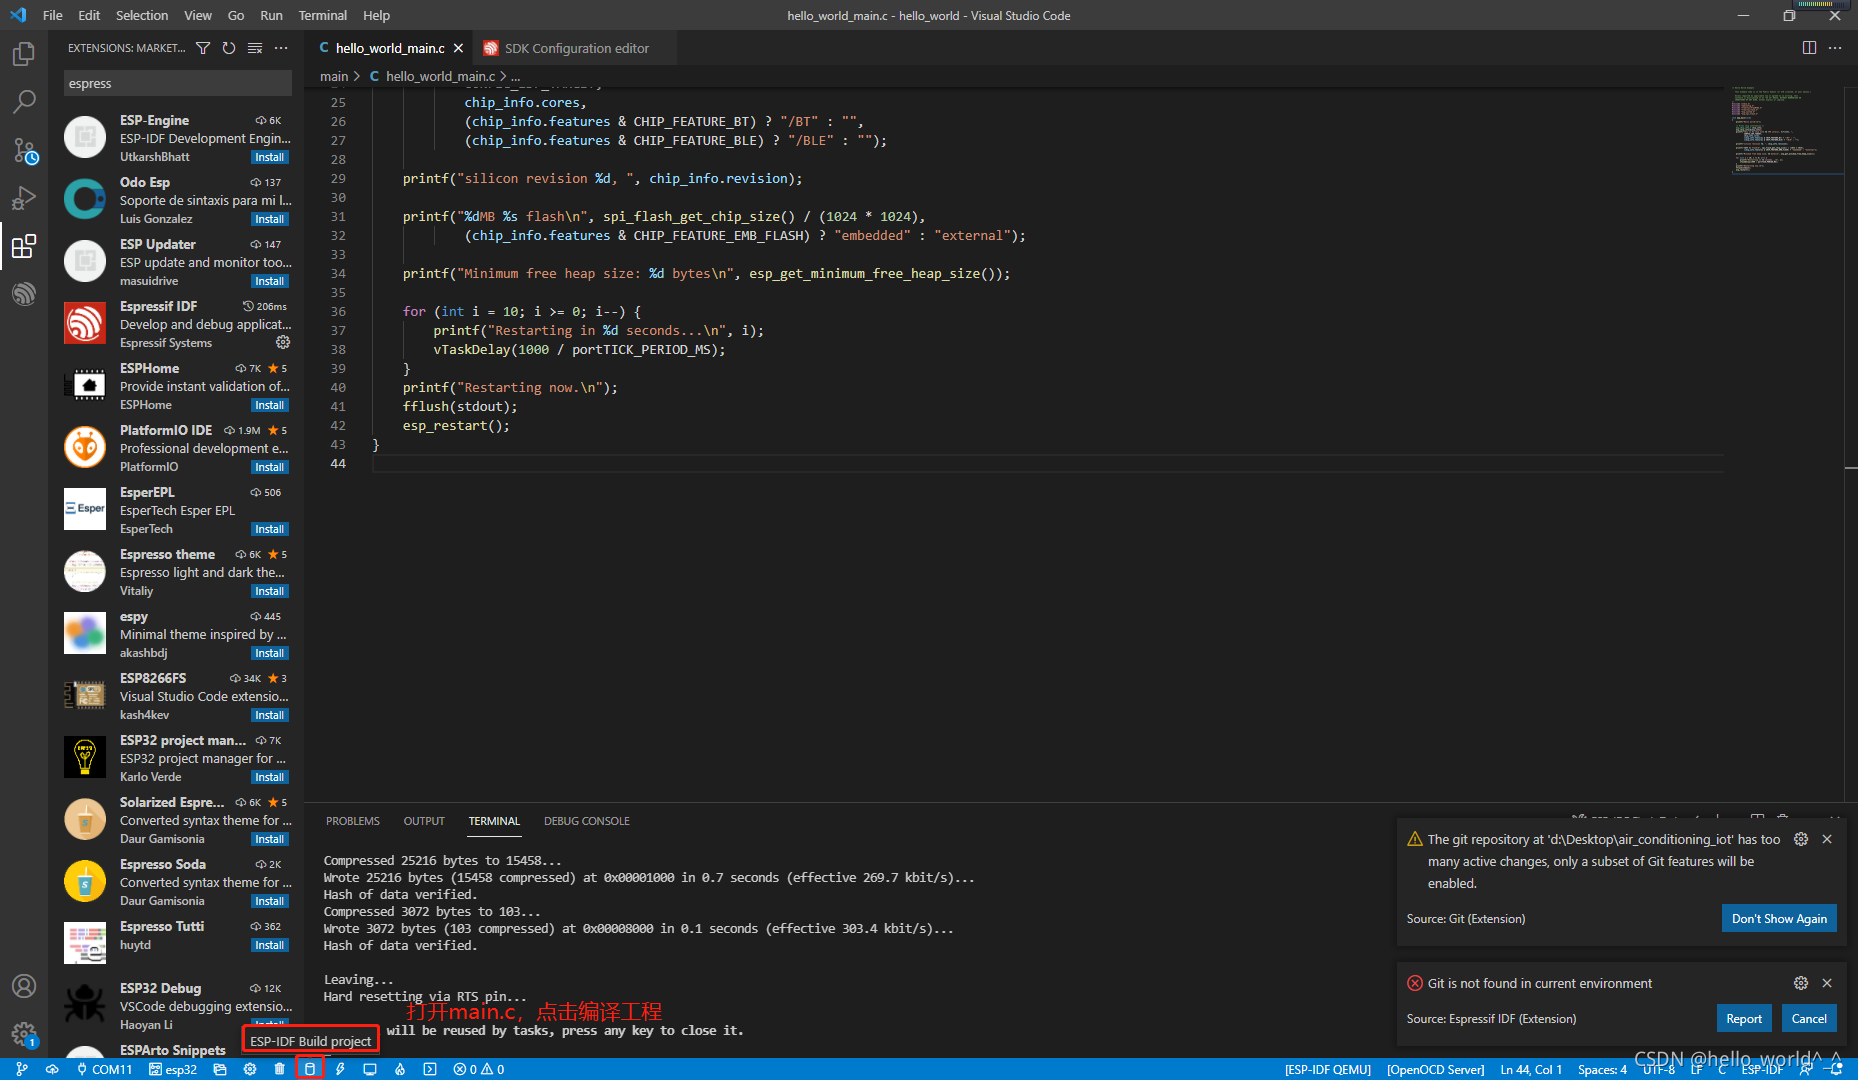The image size is (1858, 1080).
Task: Change file encoding UTF-8
Action: 1659,1069
